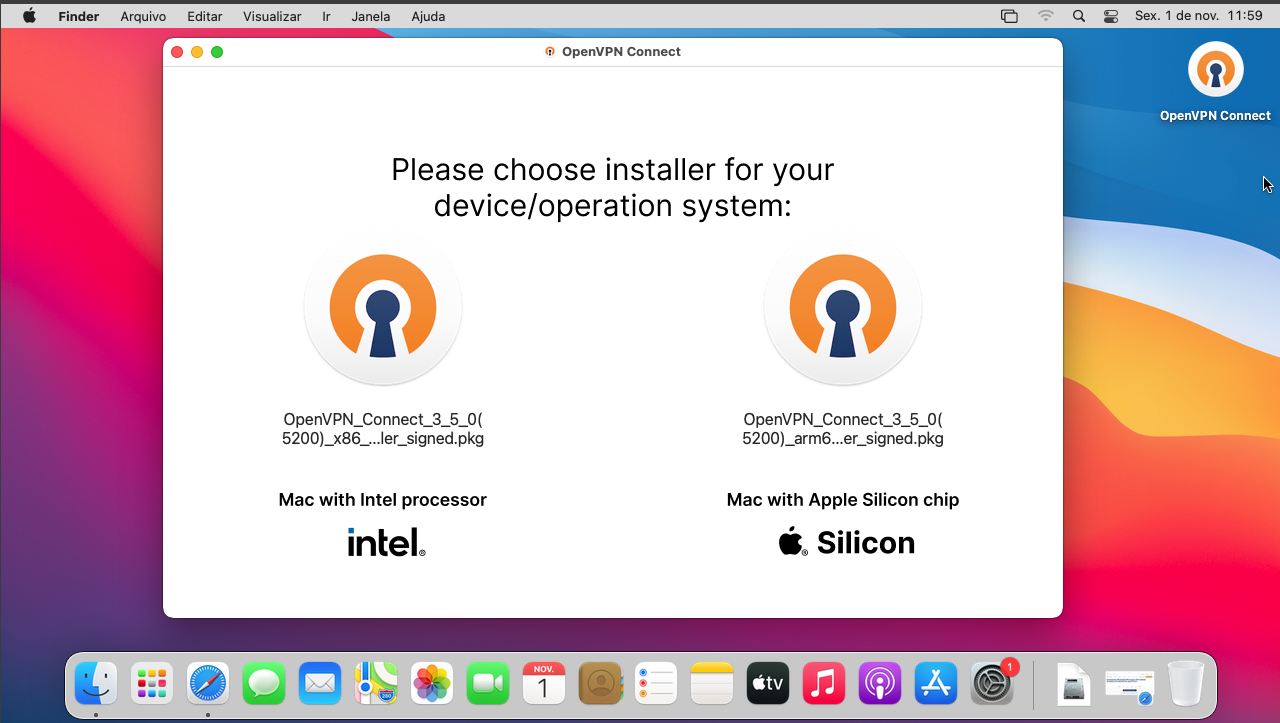This screenshot has height=723, width=1280.
Task: Open the Janela menu
Action: click(371, 16)
